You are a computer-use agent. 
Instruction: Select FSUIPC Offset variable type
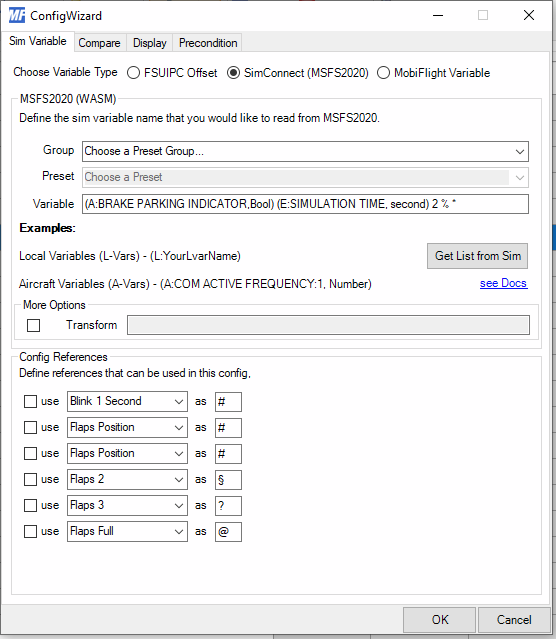172,73
